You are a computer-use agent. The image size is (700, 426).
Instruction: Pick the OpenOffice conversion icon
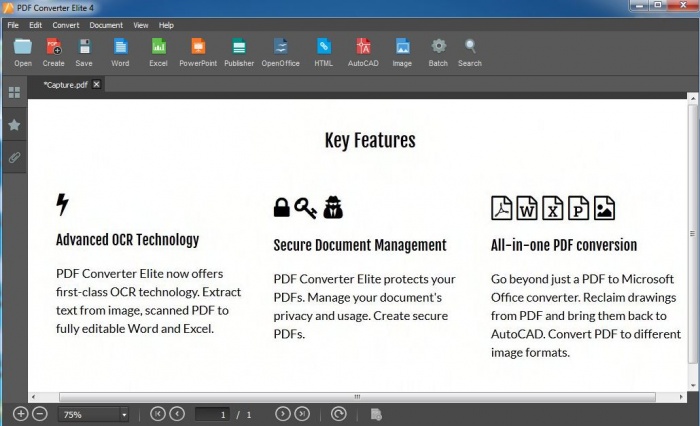click(280, 52)
